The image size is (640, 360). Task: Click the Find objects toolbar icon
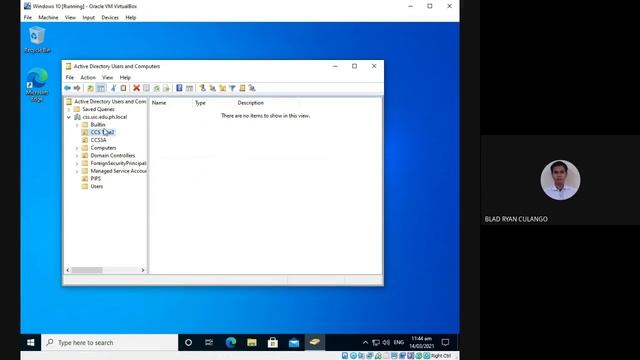tap(242, 88)
